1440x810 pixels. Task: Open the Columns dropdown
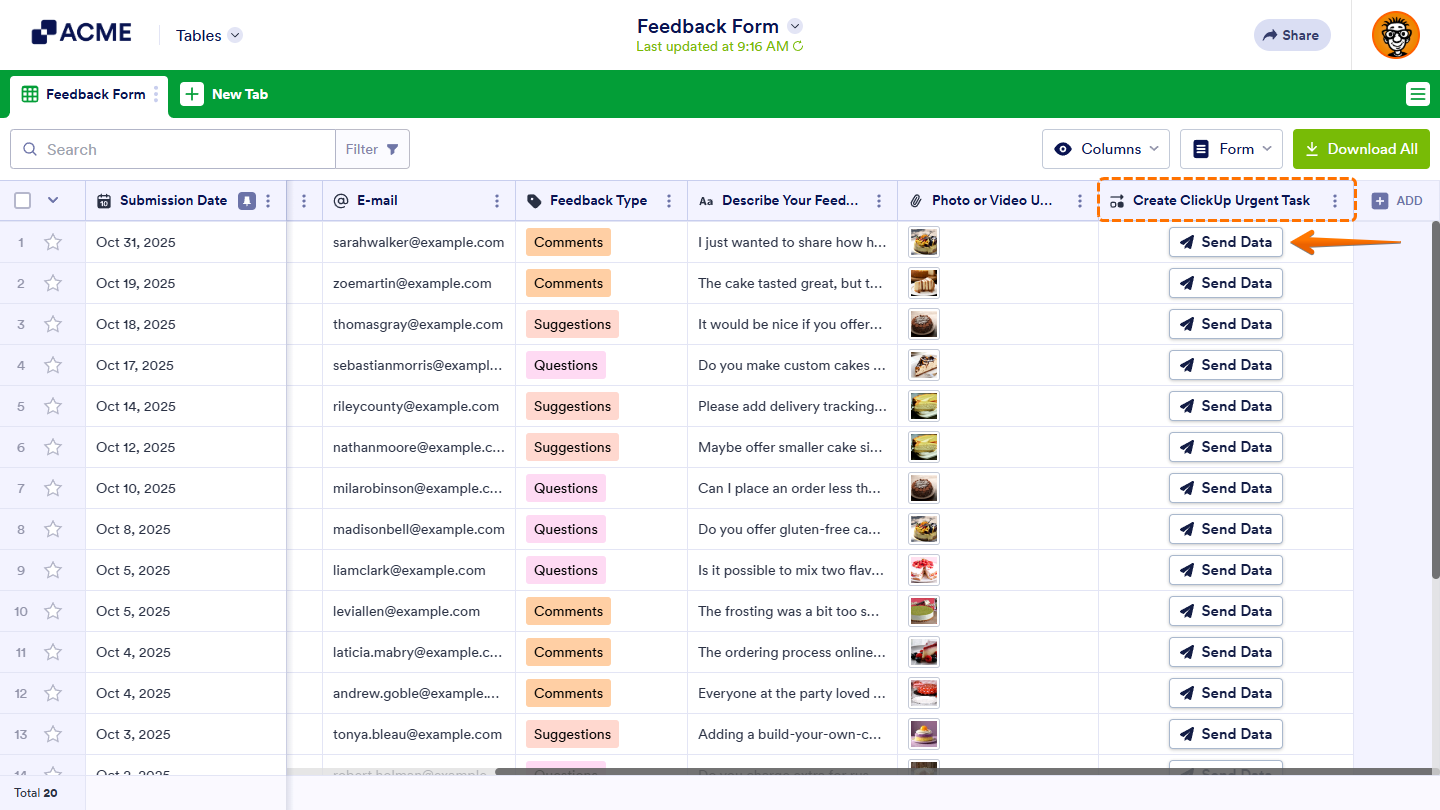pyautogui.click(x=1105, y=148)
